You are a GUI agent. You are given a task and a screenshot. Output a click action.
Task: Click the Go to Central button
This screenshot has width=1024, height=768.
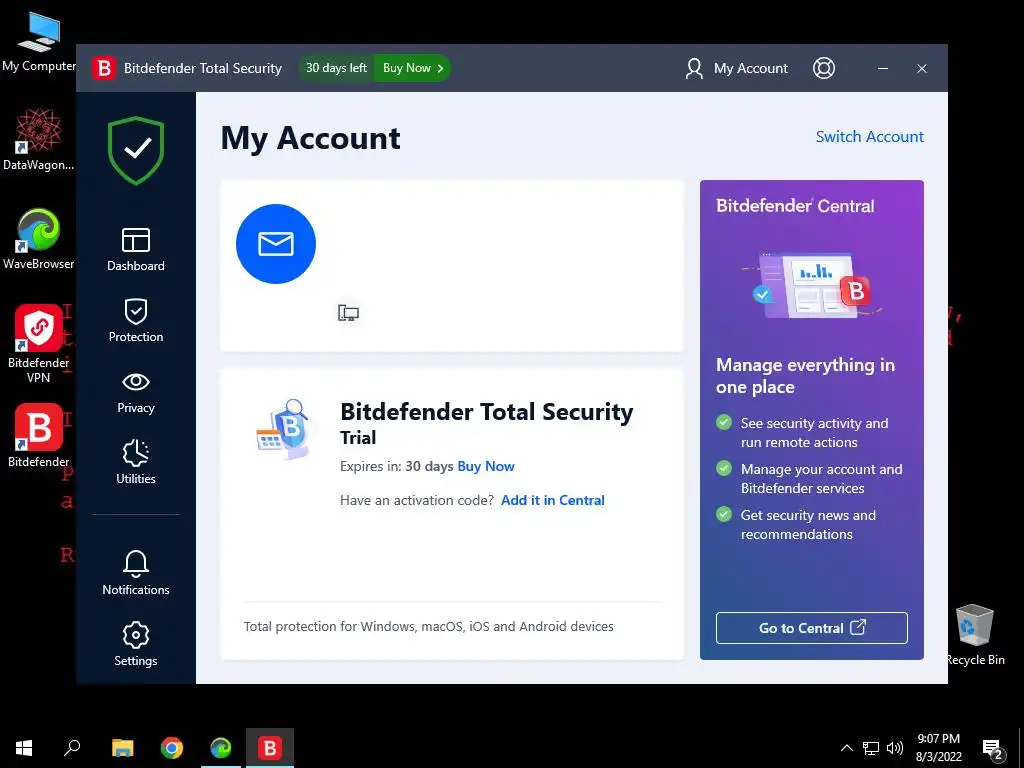pyautogui.click(x=811, y=628)
